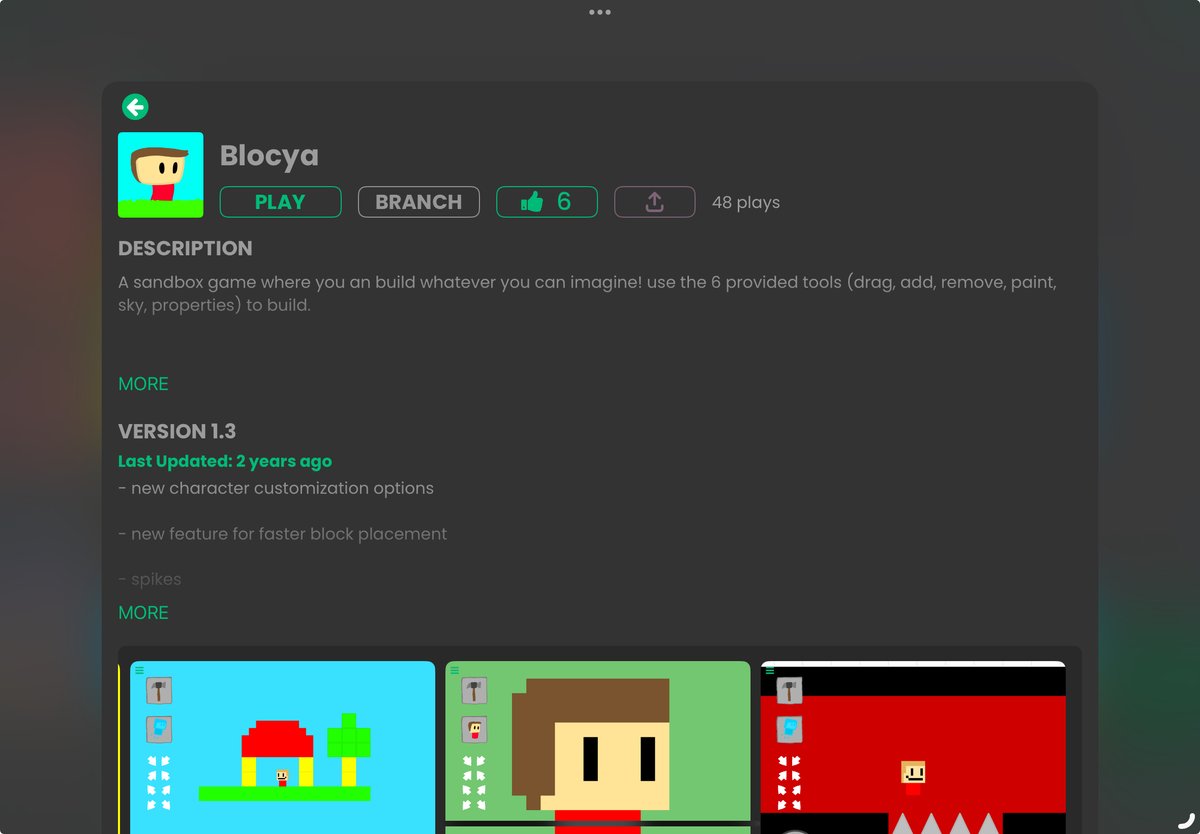Open the hamburger menu in second screenshot

coord(455,670)
